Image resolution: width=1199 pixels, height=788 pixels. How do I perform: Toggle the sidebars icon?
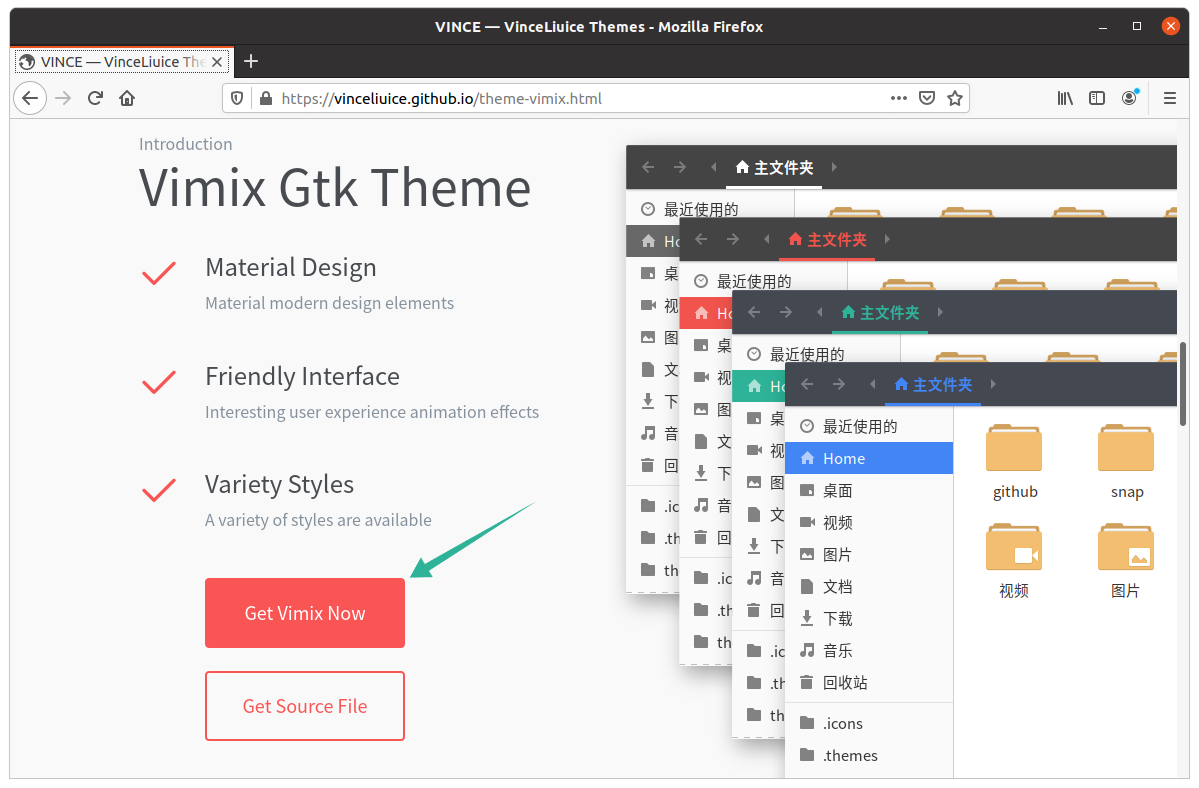pyautogui.click(x=1097, y=98)
